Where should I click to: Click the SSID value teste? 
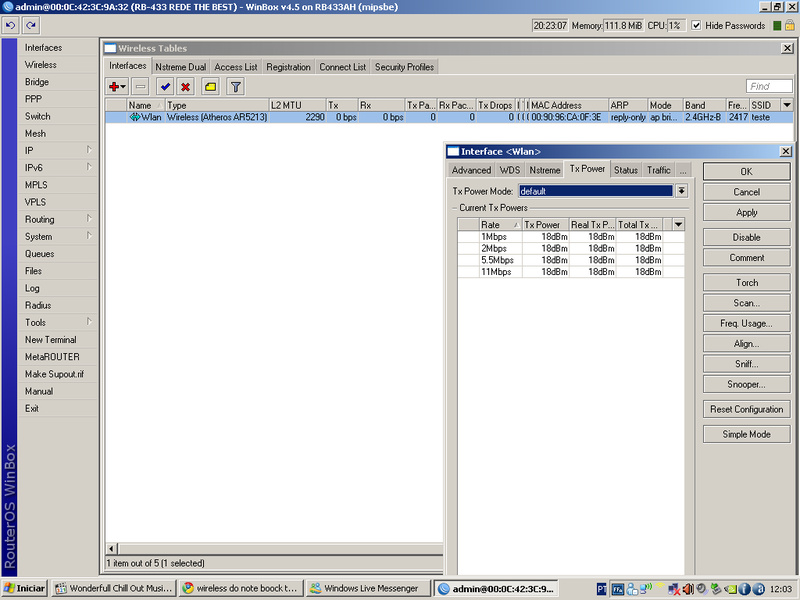coord(760,117)
